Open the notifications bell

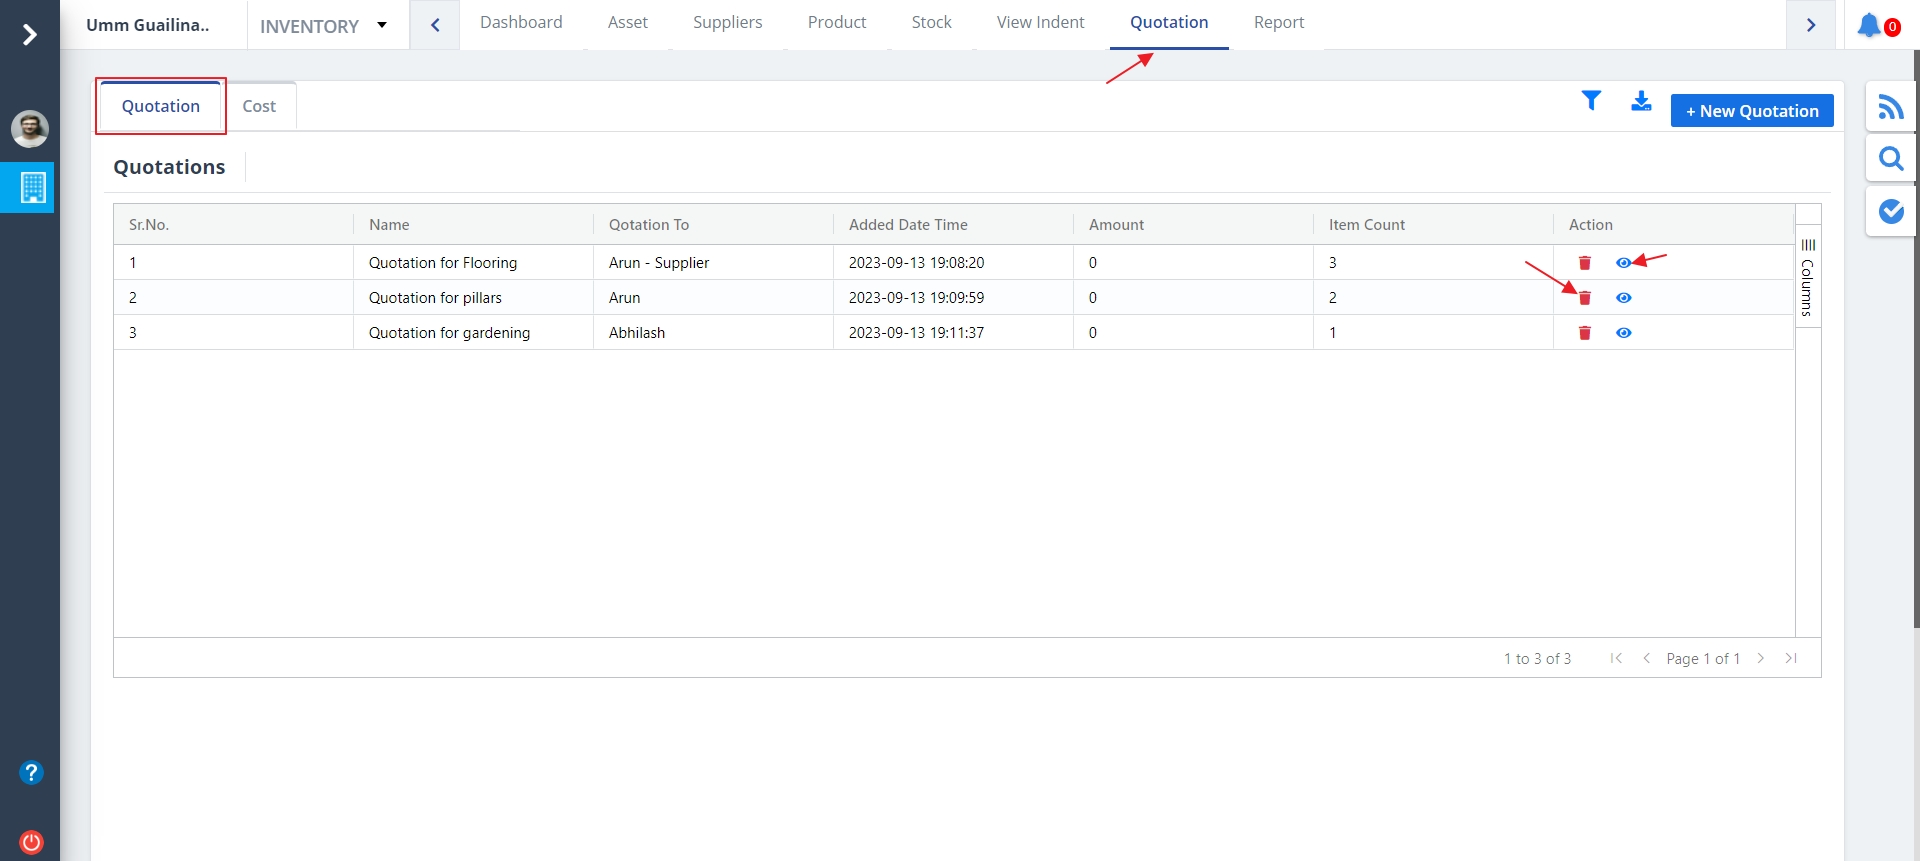tap(1869, 25)
